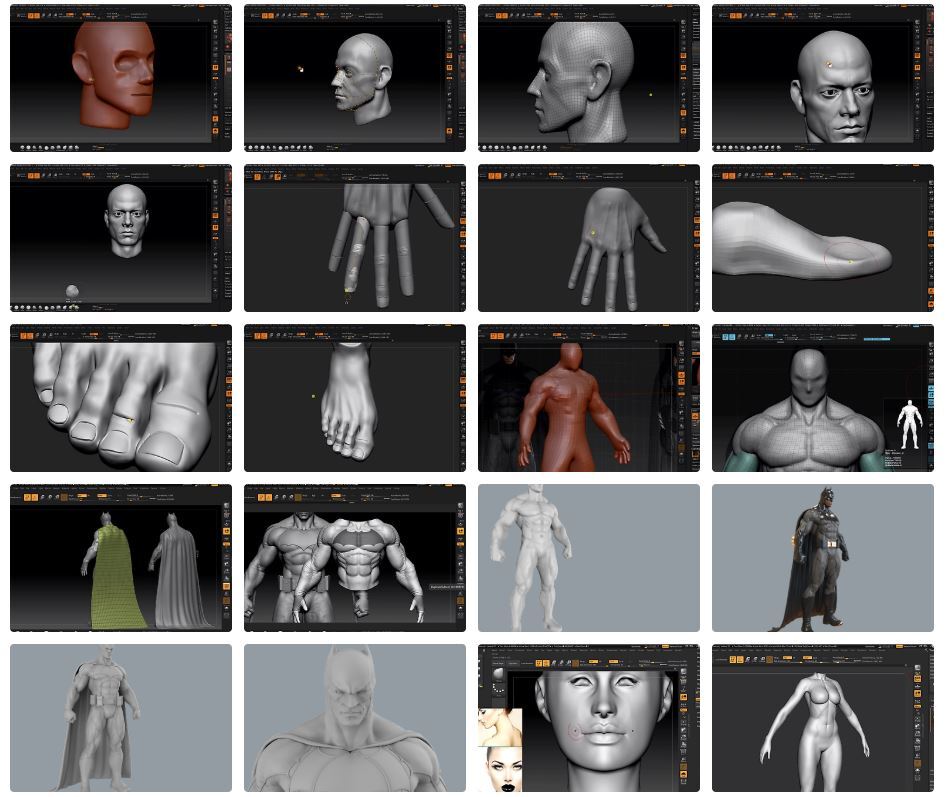This screenshot has height=797, width=947.
Task: Select the two Batman torsos with bat emblem thumbnail
Action: [x=355, y=558]
